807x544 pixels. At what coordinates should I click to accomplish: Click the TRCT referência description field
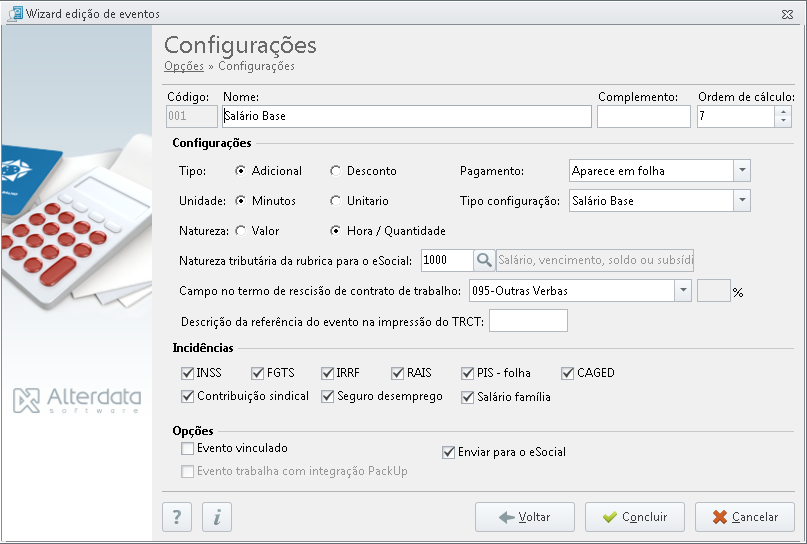(x=528, y=321)
